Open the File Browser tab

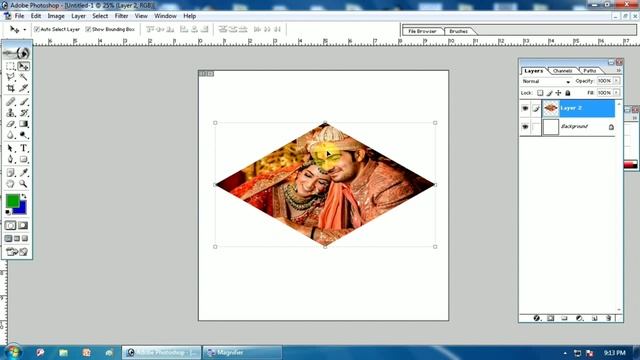coord(422,31)
